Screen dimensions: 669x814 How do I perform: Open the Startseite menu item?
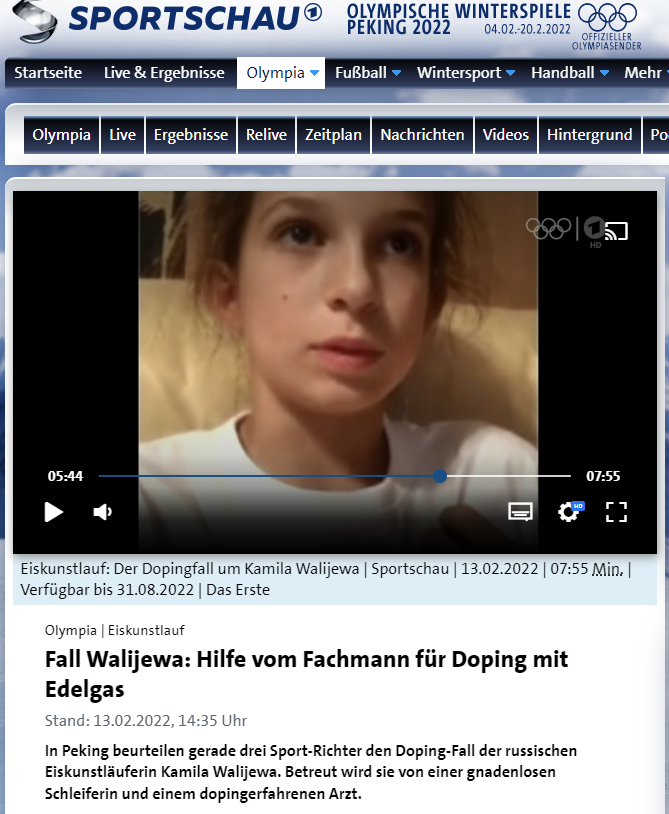click(48, 73)
